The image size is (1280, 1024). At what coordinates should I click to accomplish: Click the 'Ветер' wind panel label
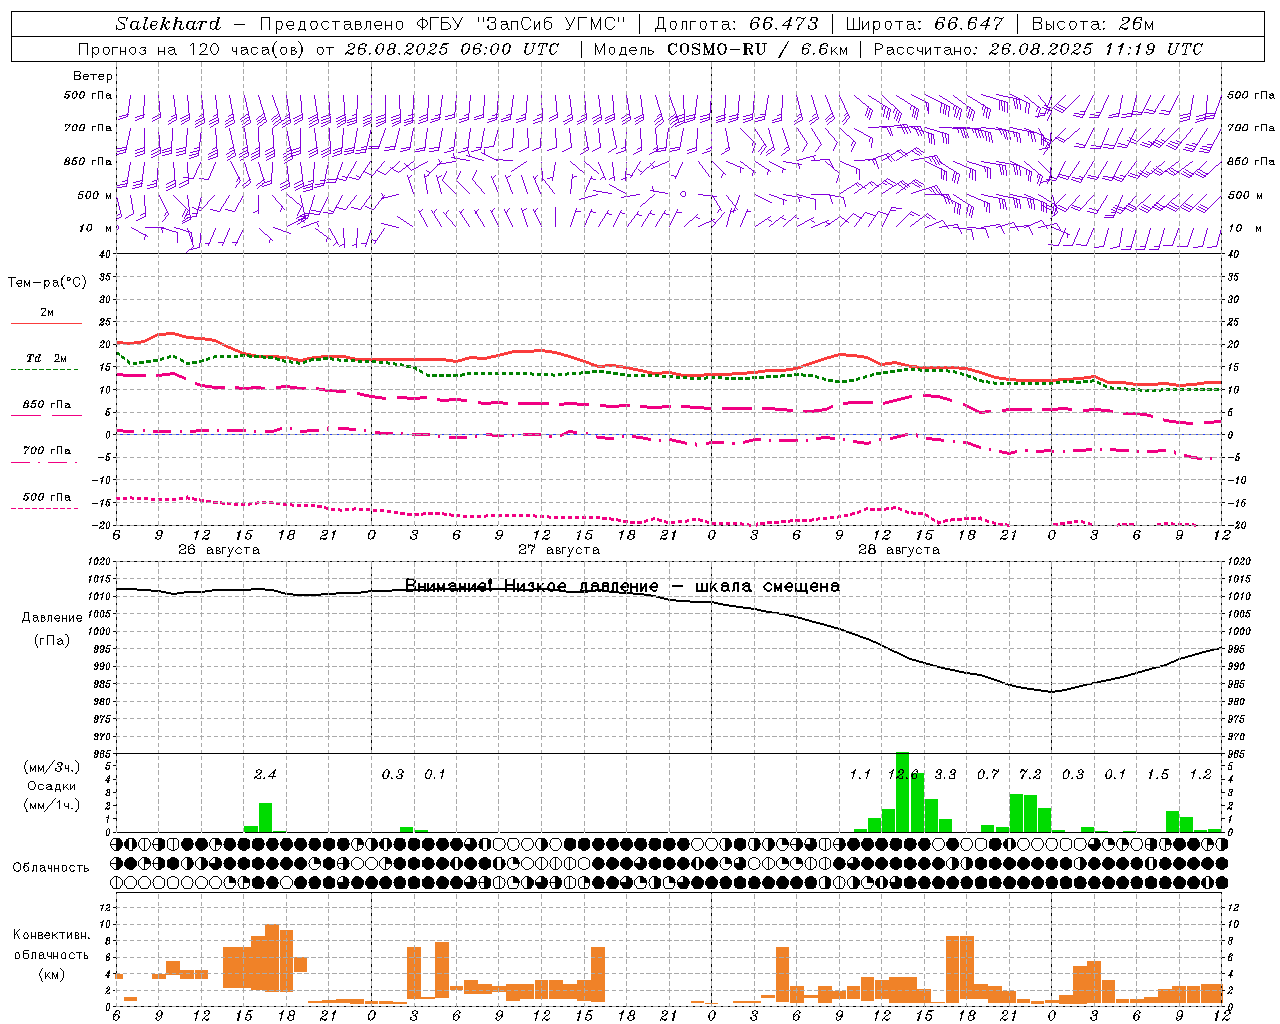point(93,76)
